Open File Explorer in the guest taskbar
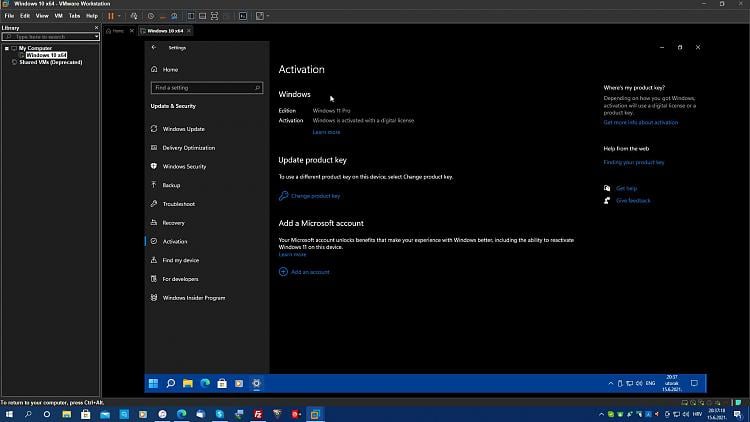This screenshot has width=750, height=422. tap(188, 383)
